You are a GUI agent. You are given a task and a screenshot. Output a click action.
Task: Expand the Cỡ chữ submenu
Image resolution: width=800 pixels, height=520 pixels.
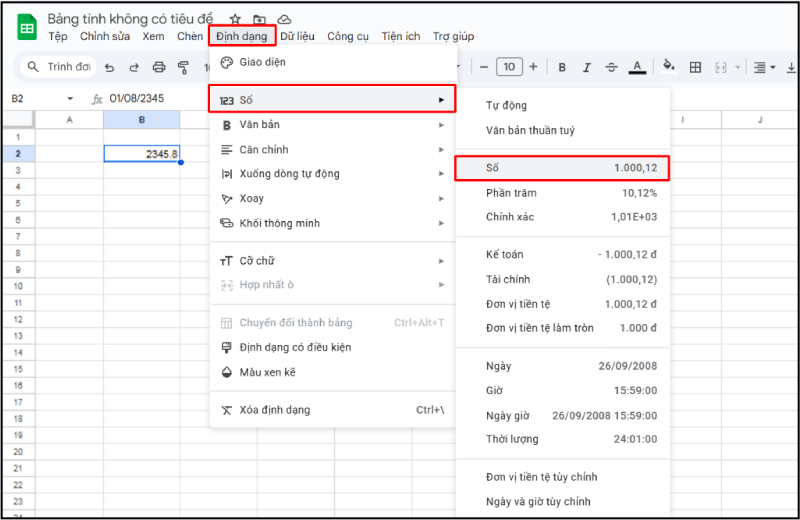click(332, 261)
